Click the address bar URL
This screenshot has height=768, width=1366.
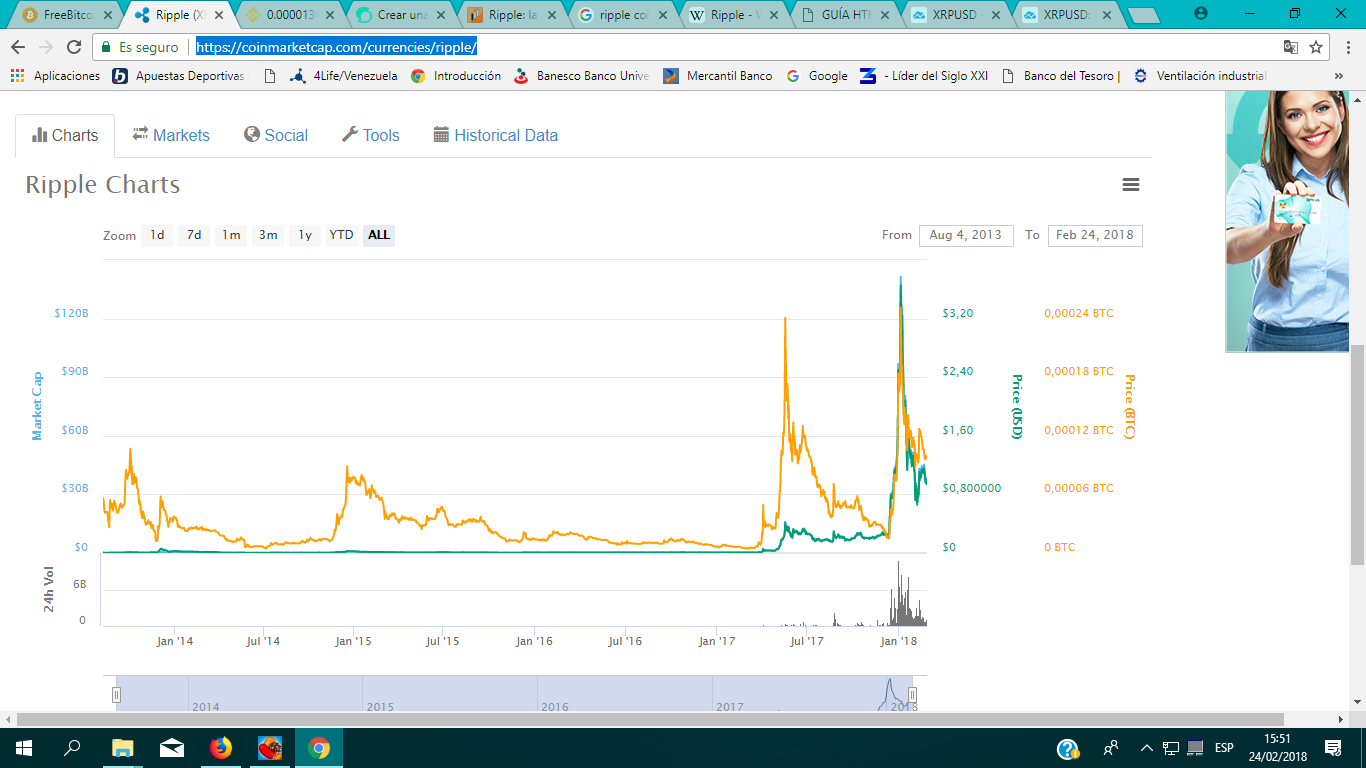[x=336, y=47]
